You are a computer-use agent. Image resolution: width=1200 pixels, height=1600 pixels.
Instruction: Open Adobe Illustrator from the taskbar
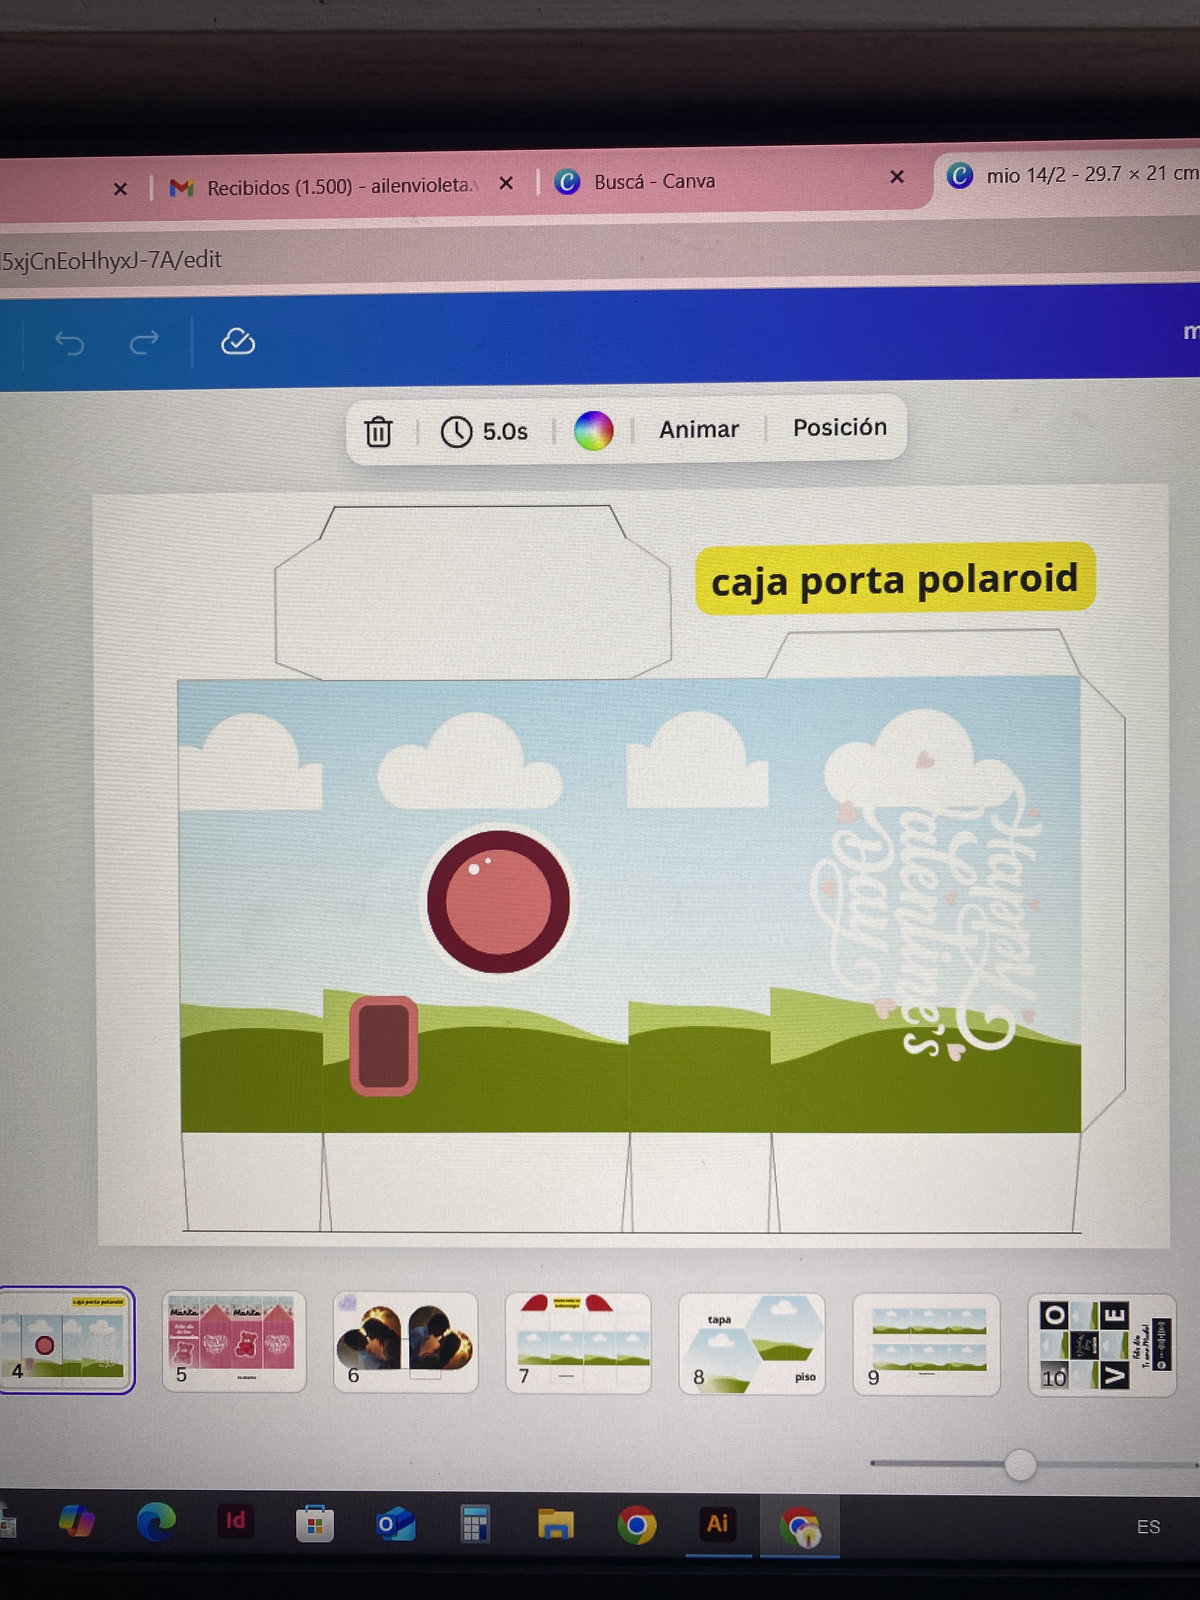pos(717,1523)
